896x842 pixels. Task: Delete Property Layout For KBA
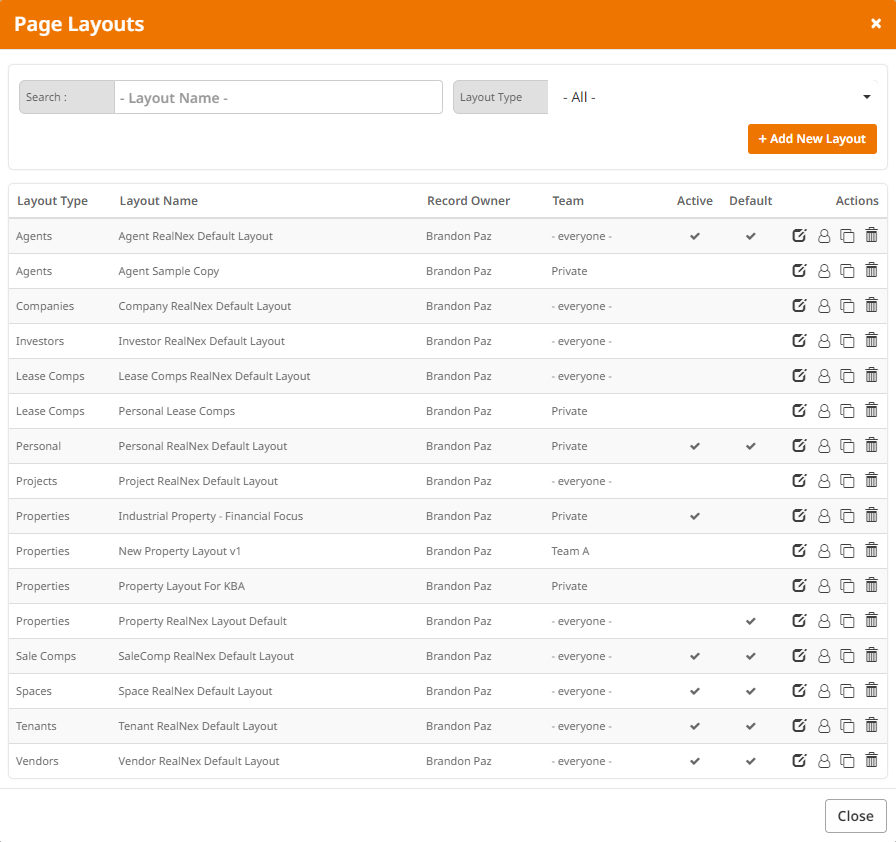point(871,586)
